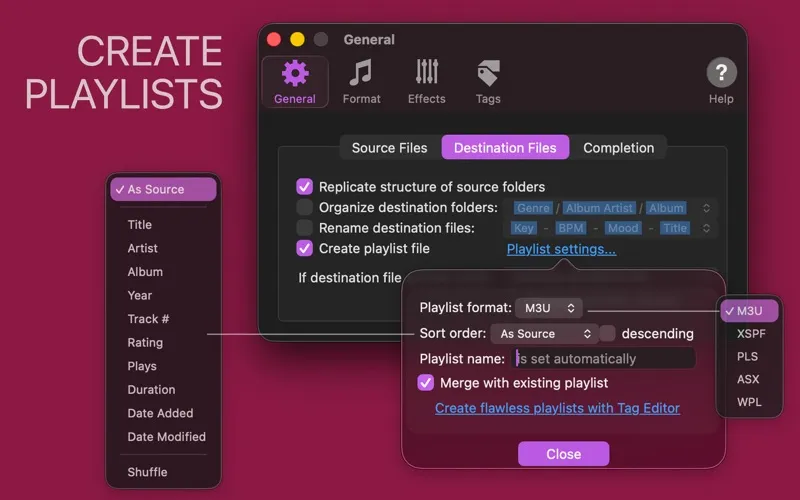The height and width of the screenshot is (500, 800).
Task: Select the Album folder token
Action: [666, 208]
